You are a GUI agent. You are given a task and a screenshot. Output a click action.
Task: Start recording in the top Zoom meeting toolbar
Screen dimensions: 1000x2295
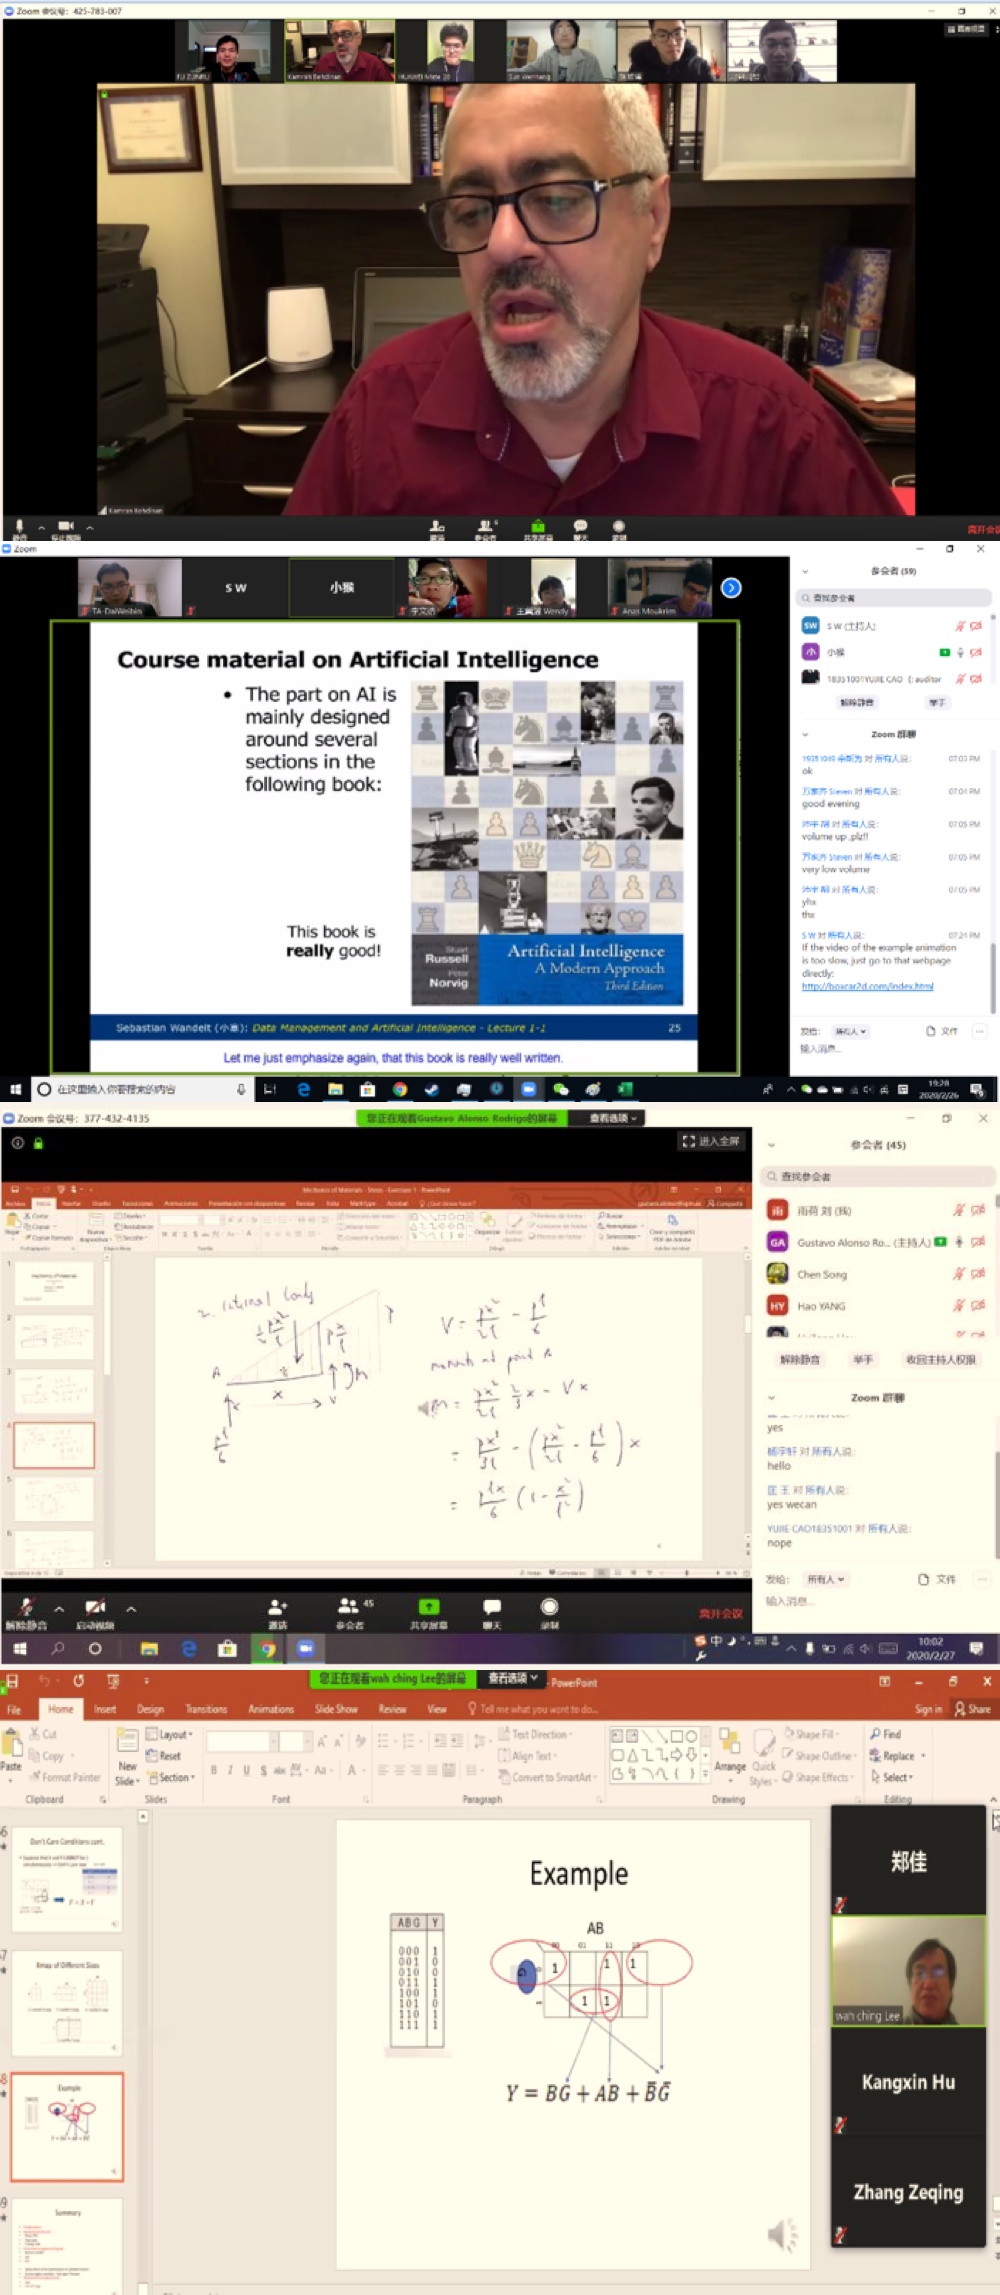click(x=619, y=526)
